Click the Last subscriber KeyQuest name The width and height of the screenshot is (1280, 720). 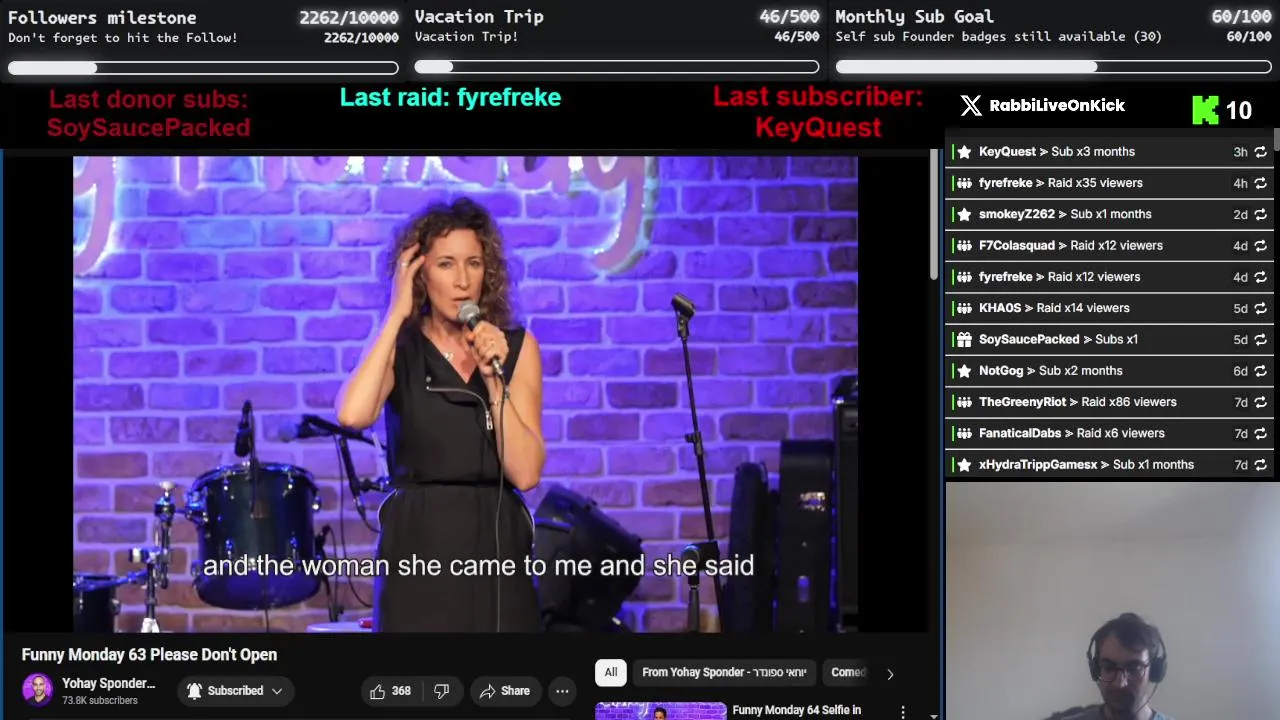tap(818, 127)
